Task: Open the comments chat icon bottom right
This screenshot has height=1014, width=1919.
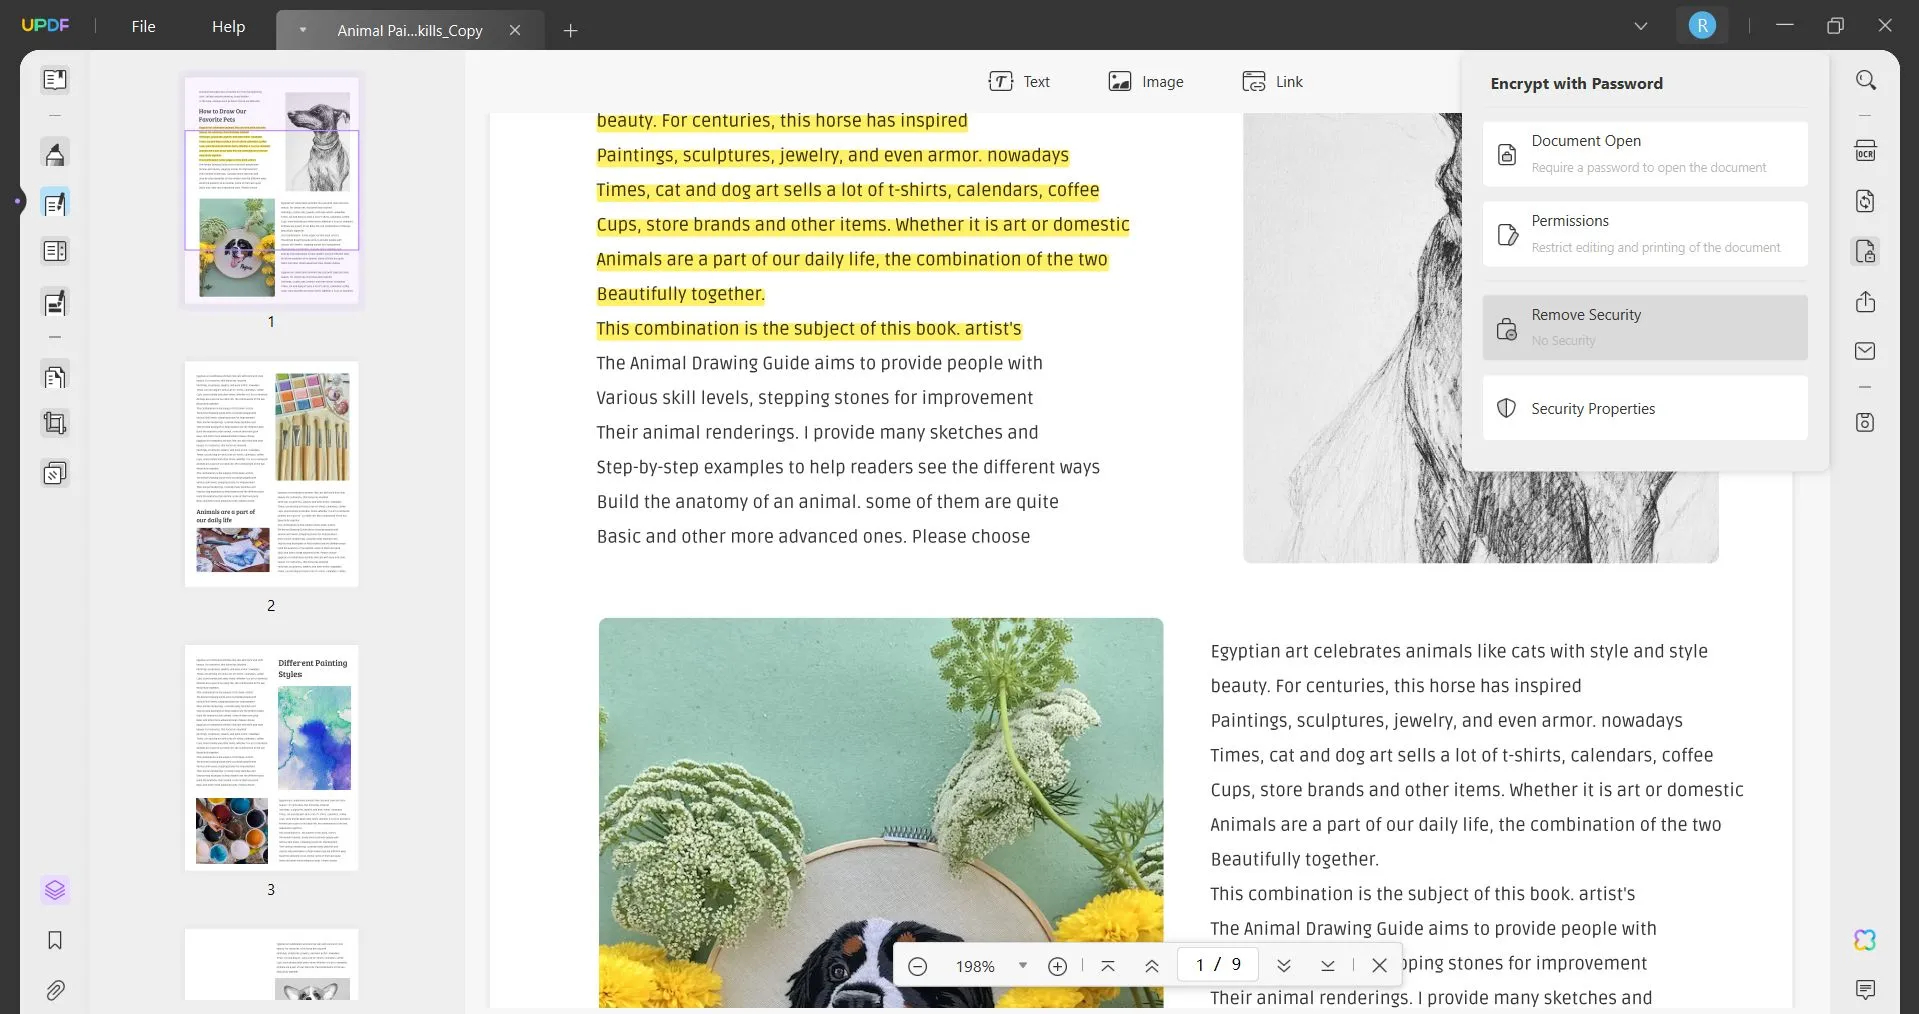Action: pyautogui.click(x=1866, y=990)
